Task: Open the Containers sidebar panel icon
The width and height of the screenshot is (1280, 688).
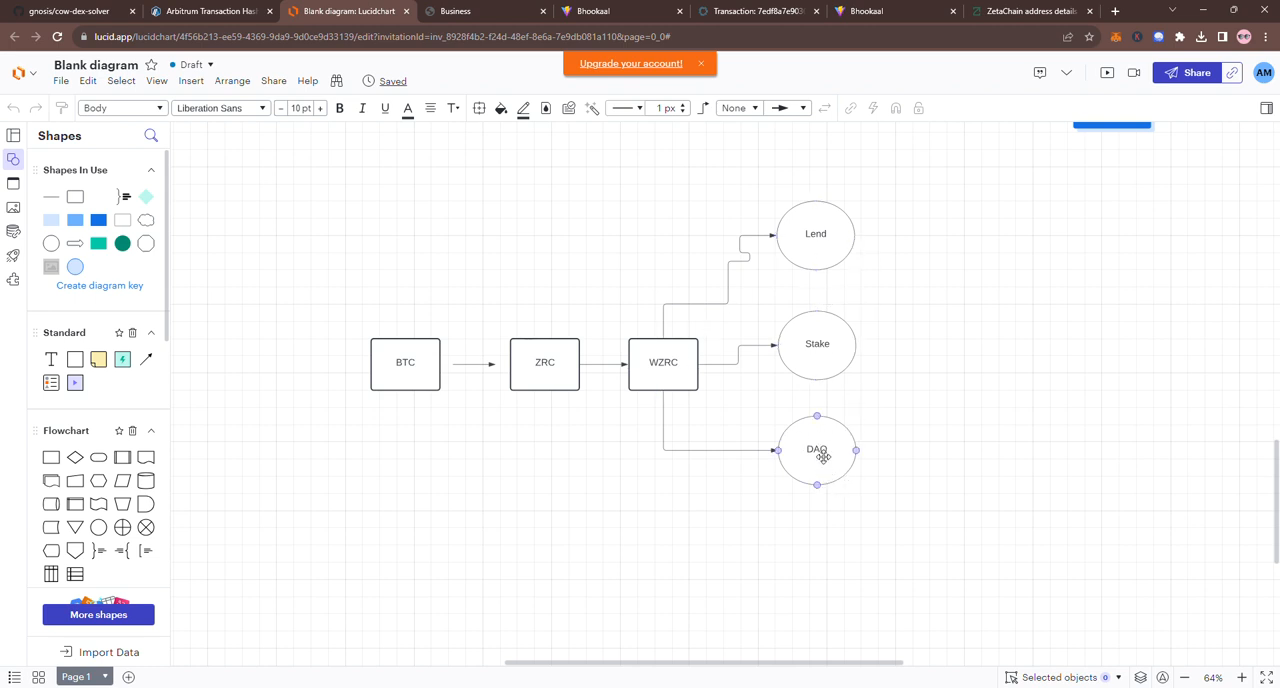Action: (x=13, y=184)
